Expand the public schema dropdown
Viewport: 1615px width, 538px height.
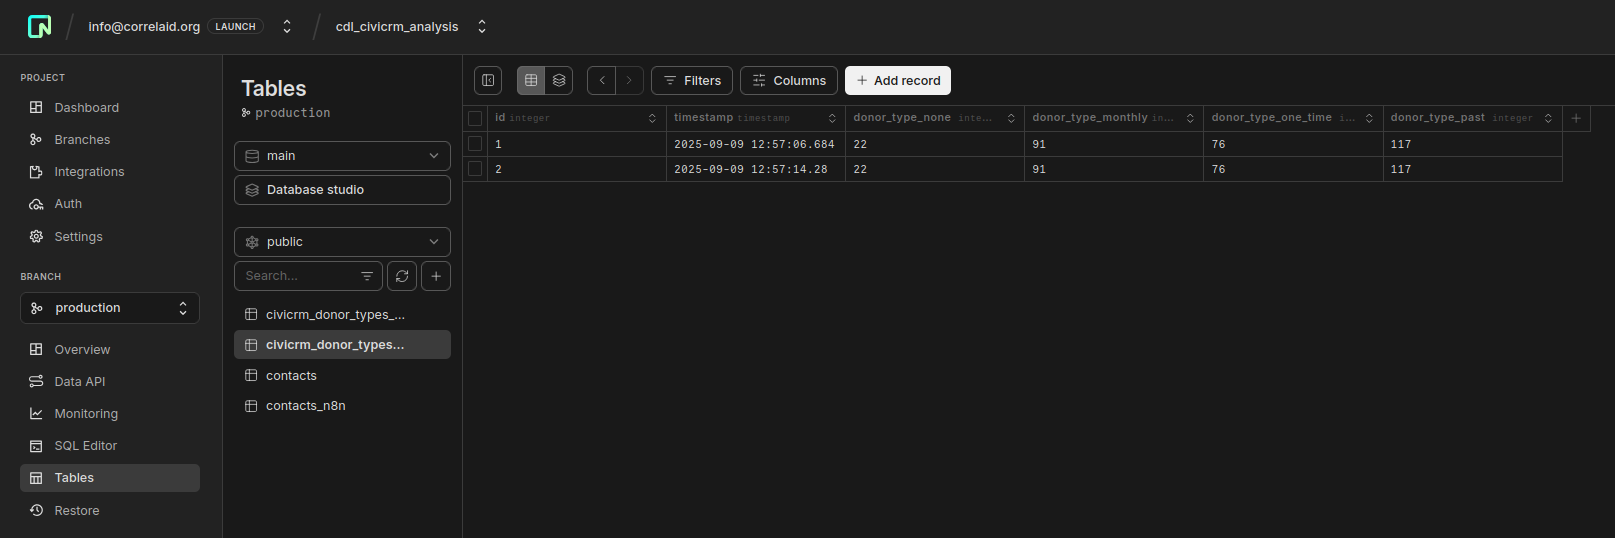tap(342, 242)
